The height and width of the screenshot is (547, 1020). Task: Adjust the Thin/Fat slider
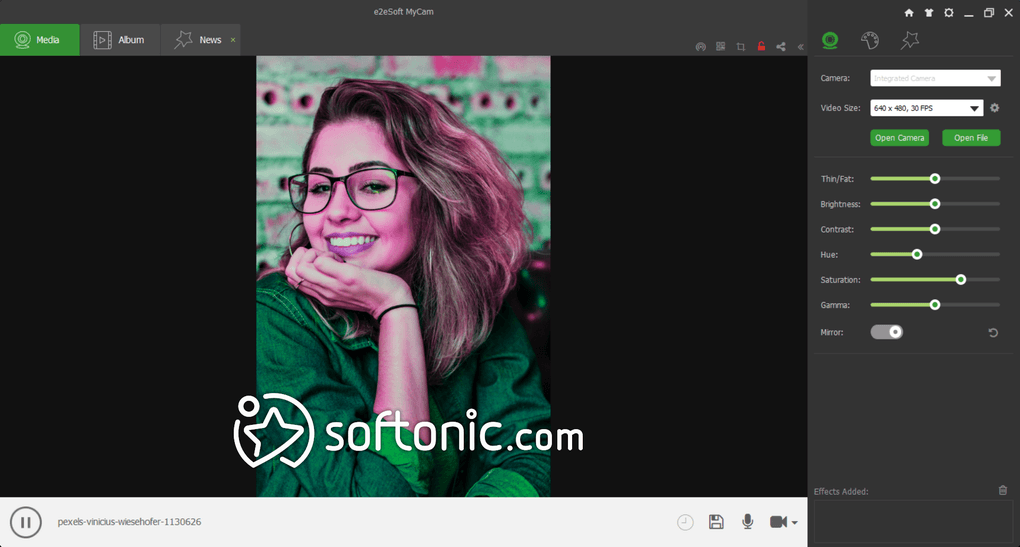pyautogui.click(x=935, y=178)
